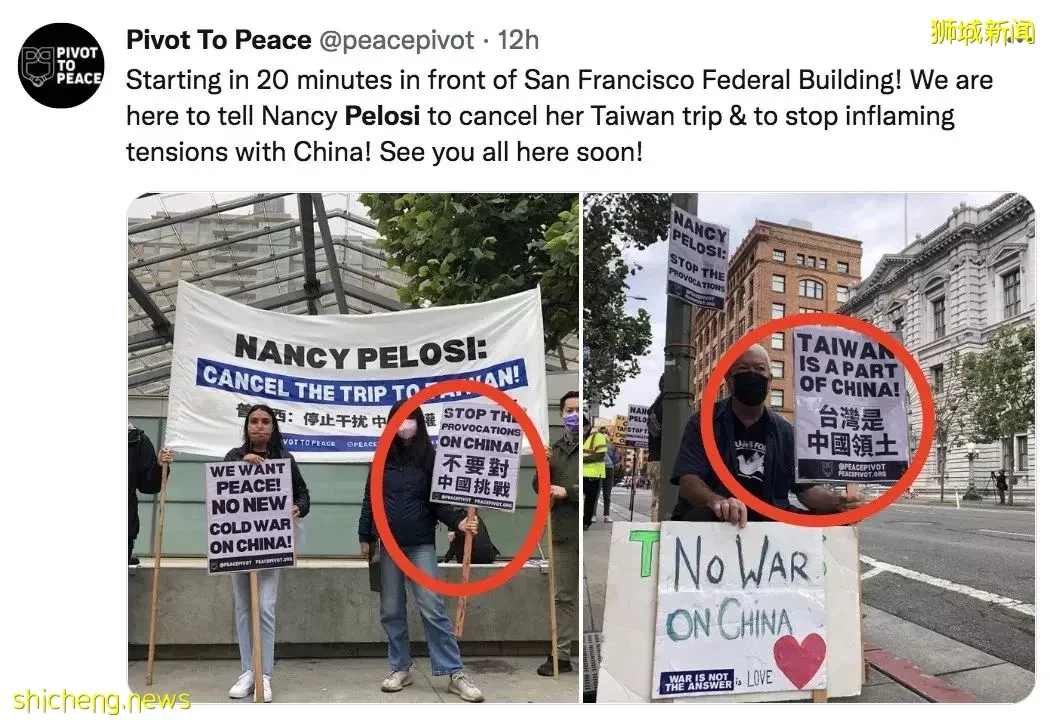Click the Nancy Pelosi pole sign in right photo
This screenshot has height=720, width=1050.
[698, 259]
